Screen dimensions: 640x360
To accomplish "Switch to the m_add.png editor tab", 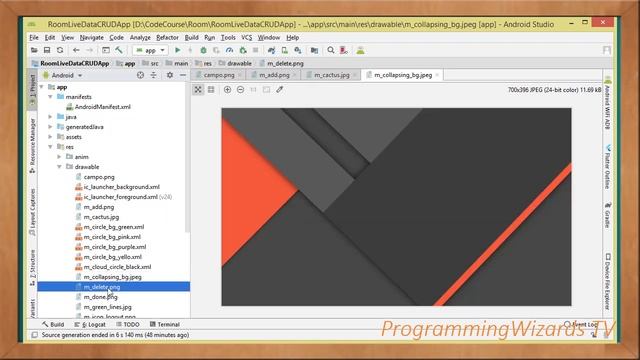I will (x=274, y=75).
